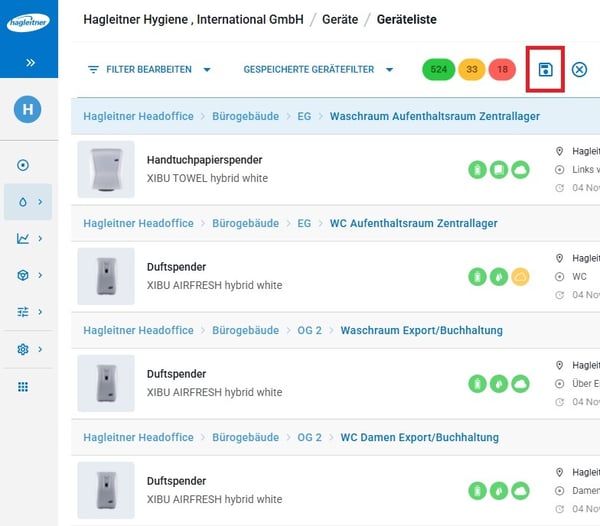Expand the chart analytics menu in sidebar
This screenshot has height=526, width=600.
click(x=28, y=238)
